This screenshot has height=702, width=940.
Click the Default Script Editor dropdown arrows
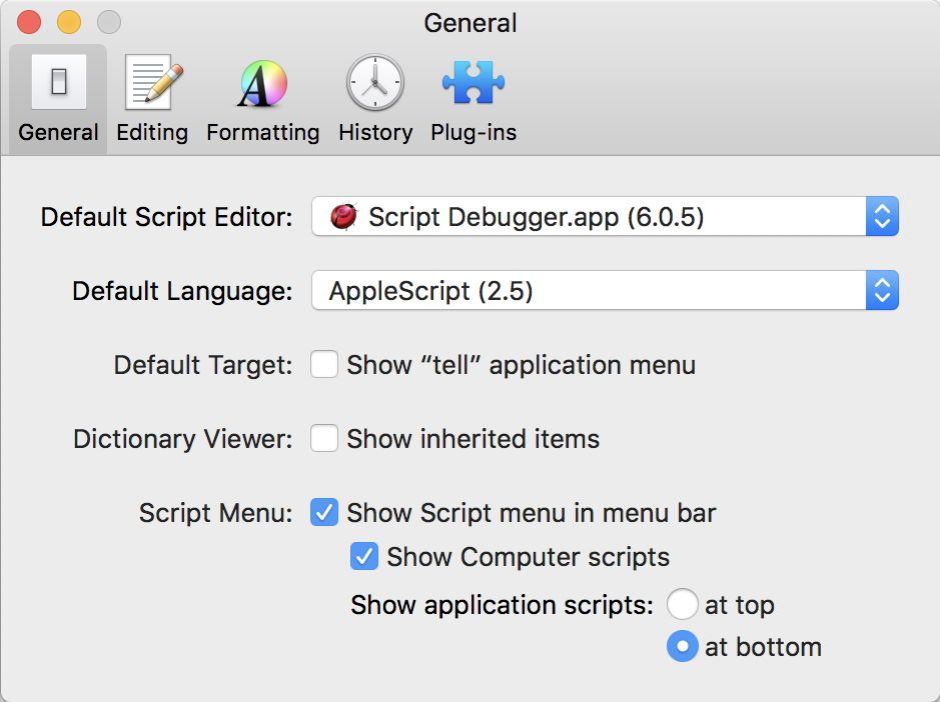point(882,217)
